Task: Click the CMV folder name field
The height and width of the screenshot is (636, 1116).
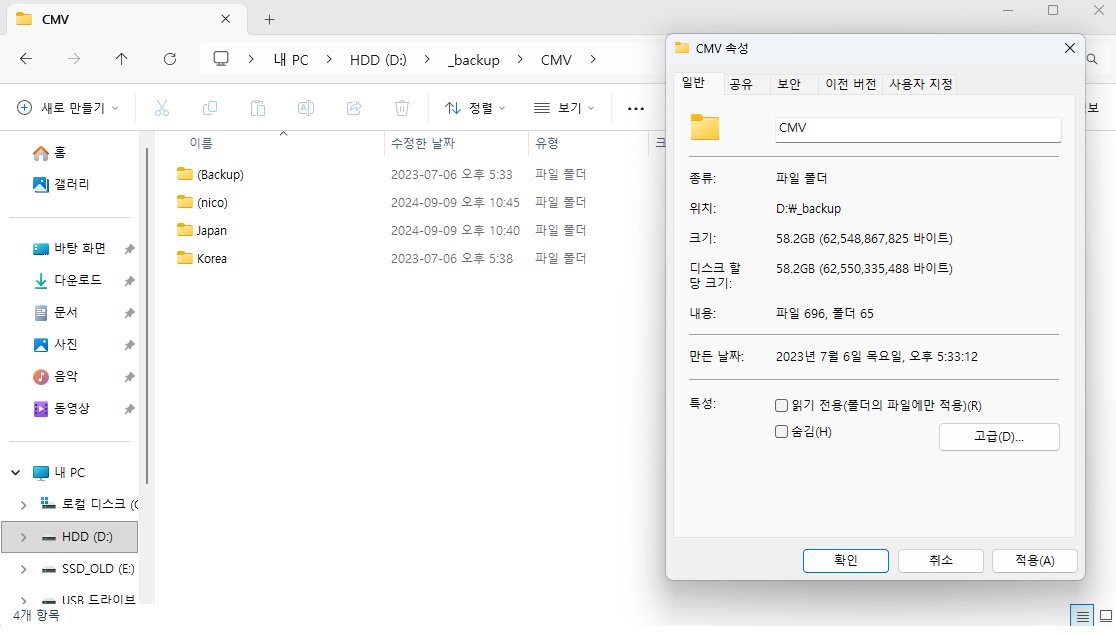Action: tap(918, 129)
